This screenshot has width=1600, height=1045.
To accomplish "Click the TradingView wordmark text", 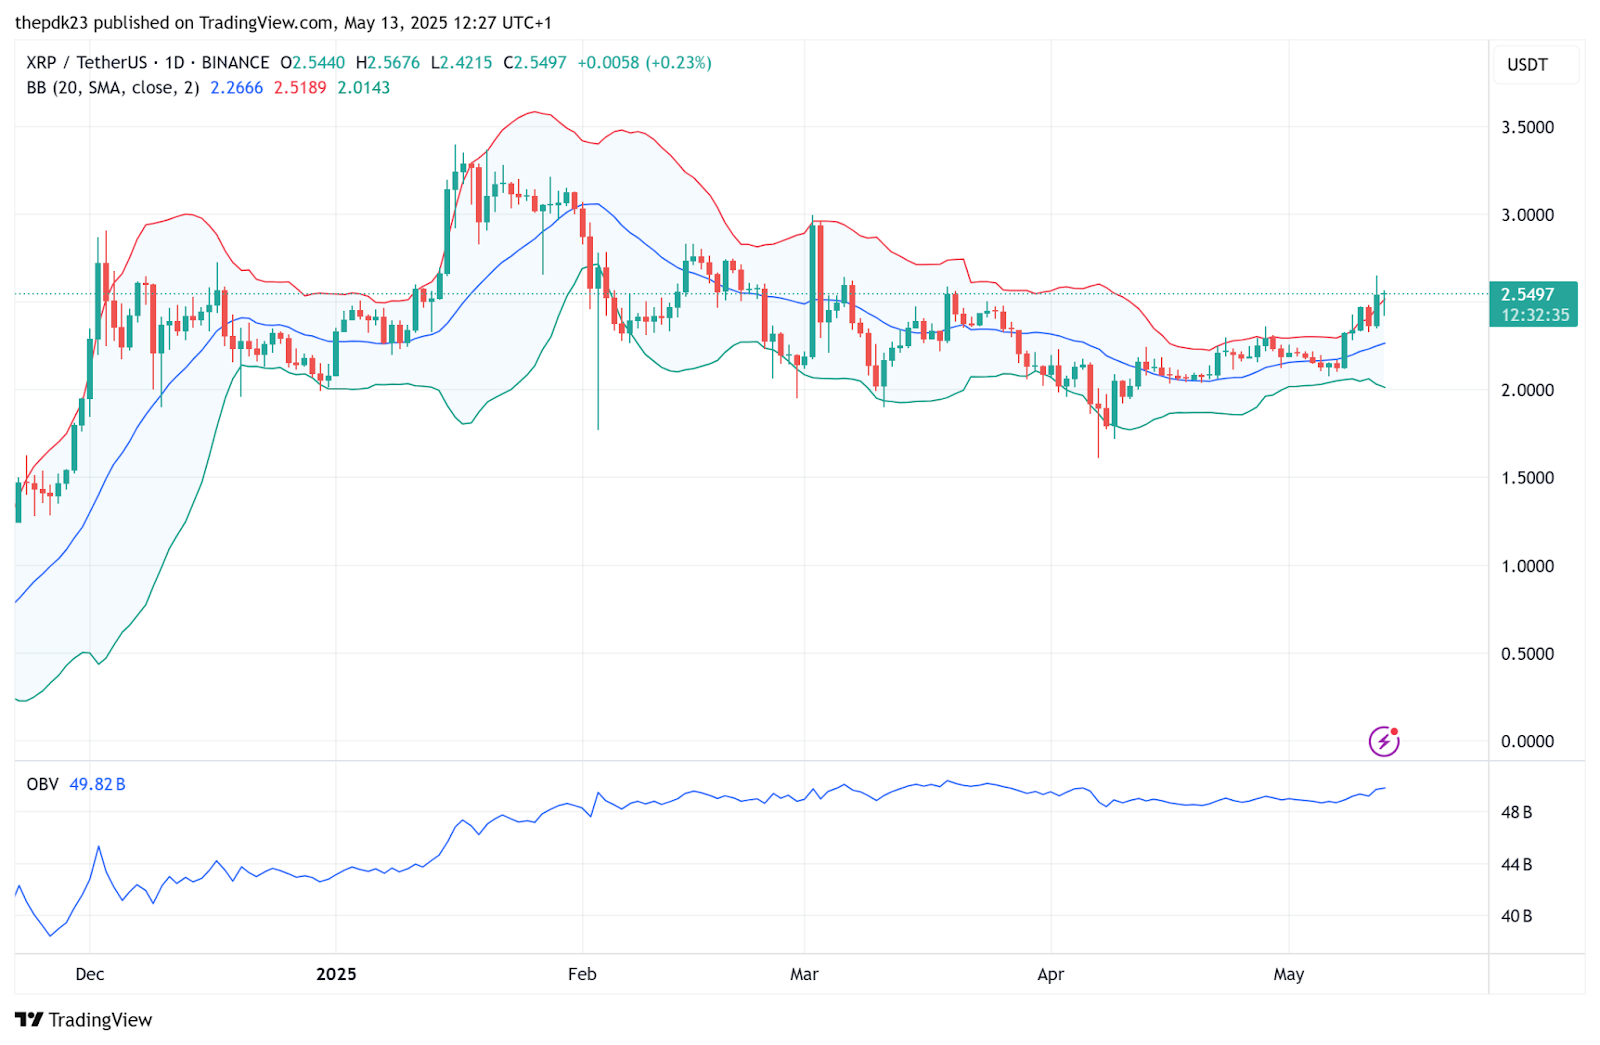I will (x=100, y=1020).
